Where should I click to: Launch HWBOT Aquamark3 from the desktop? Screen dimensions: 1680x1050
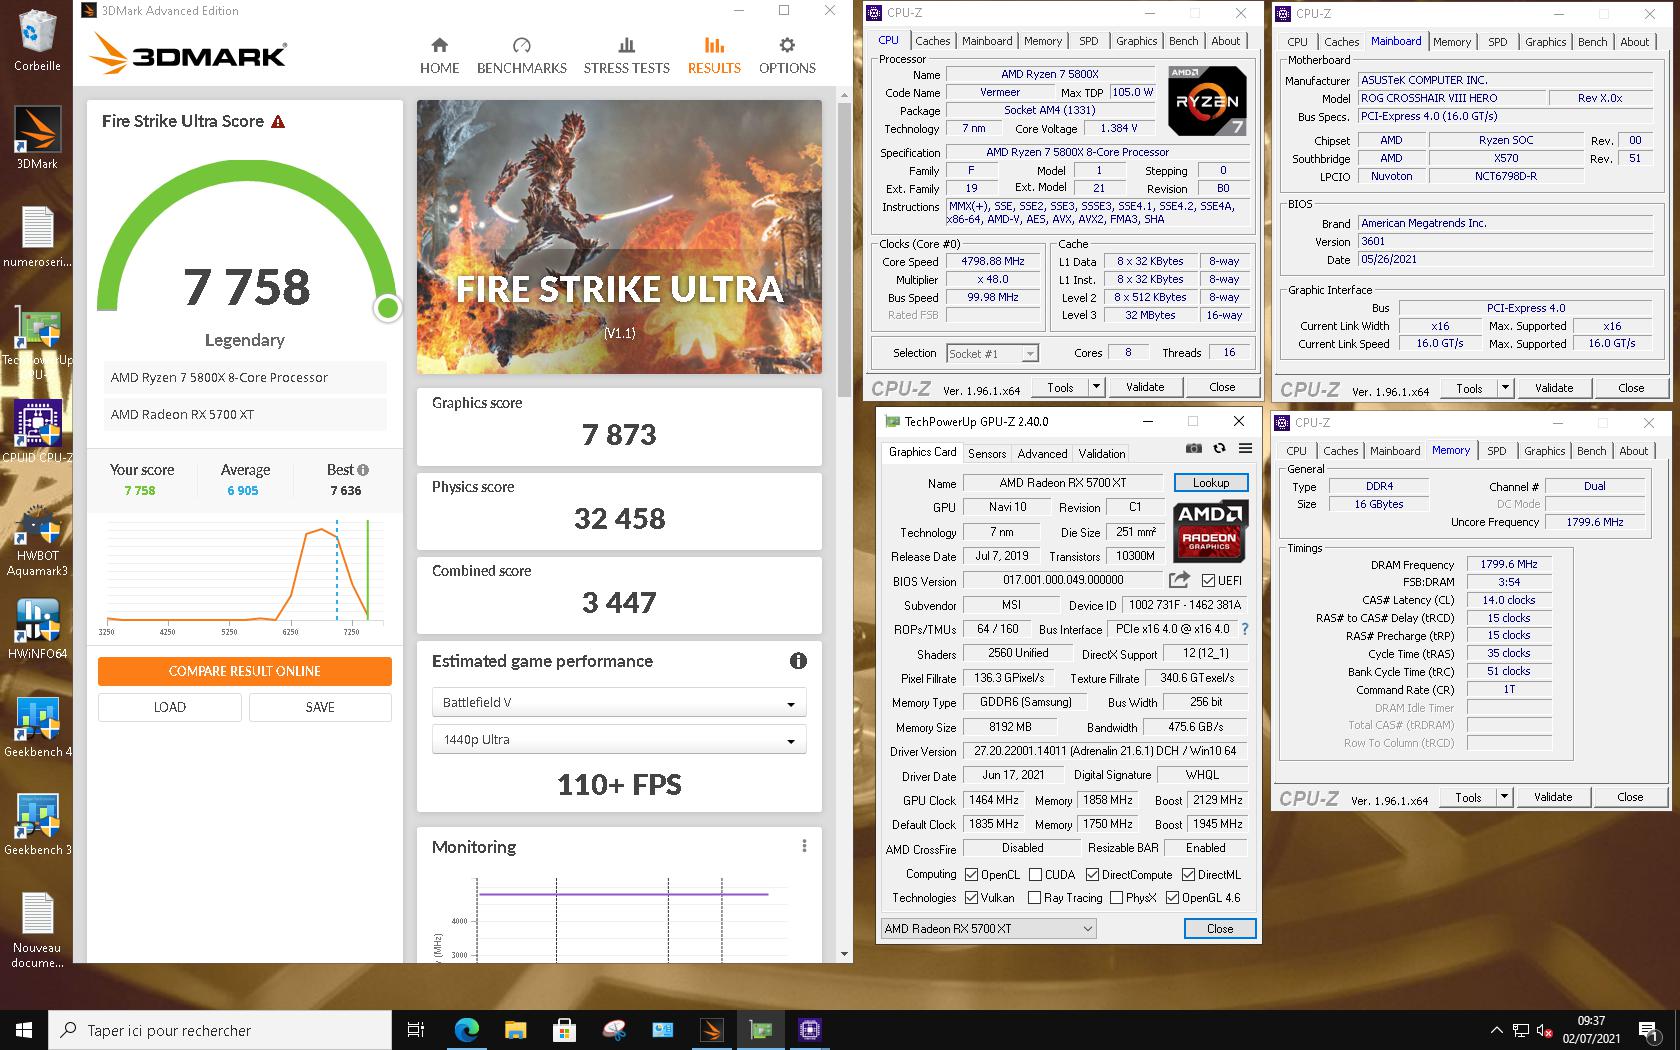(x=37, y=543)
